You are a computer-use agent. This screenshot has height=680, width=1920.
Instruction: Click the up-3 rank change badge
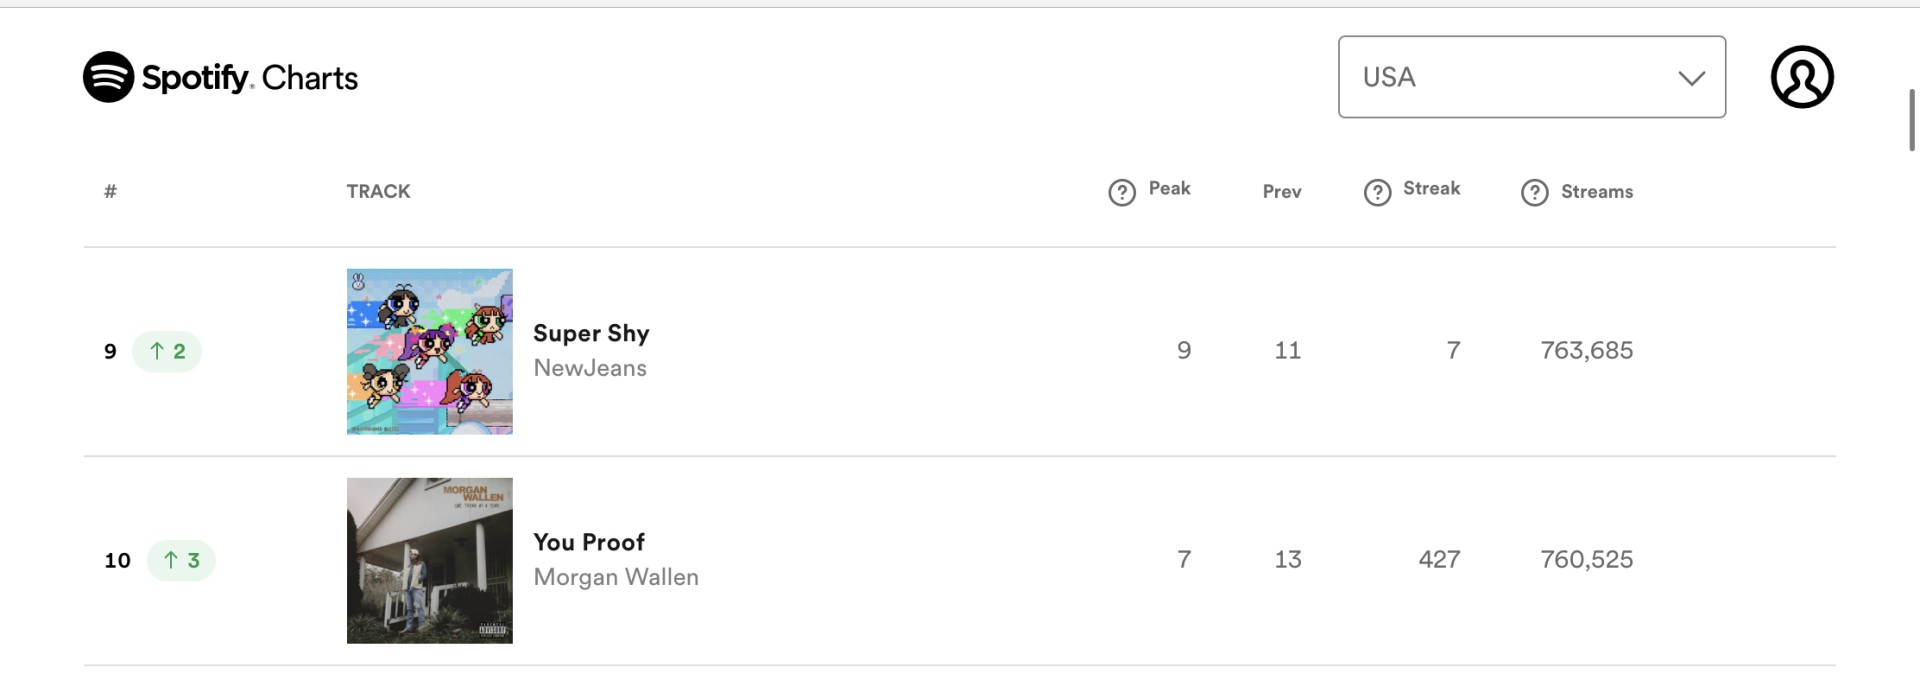click(x=181, y=560)
